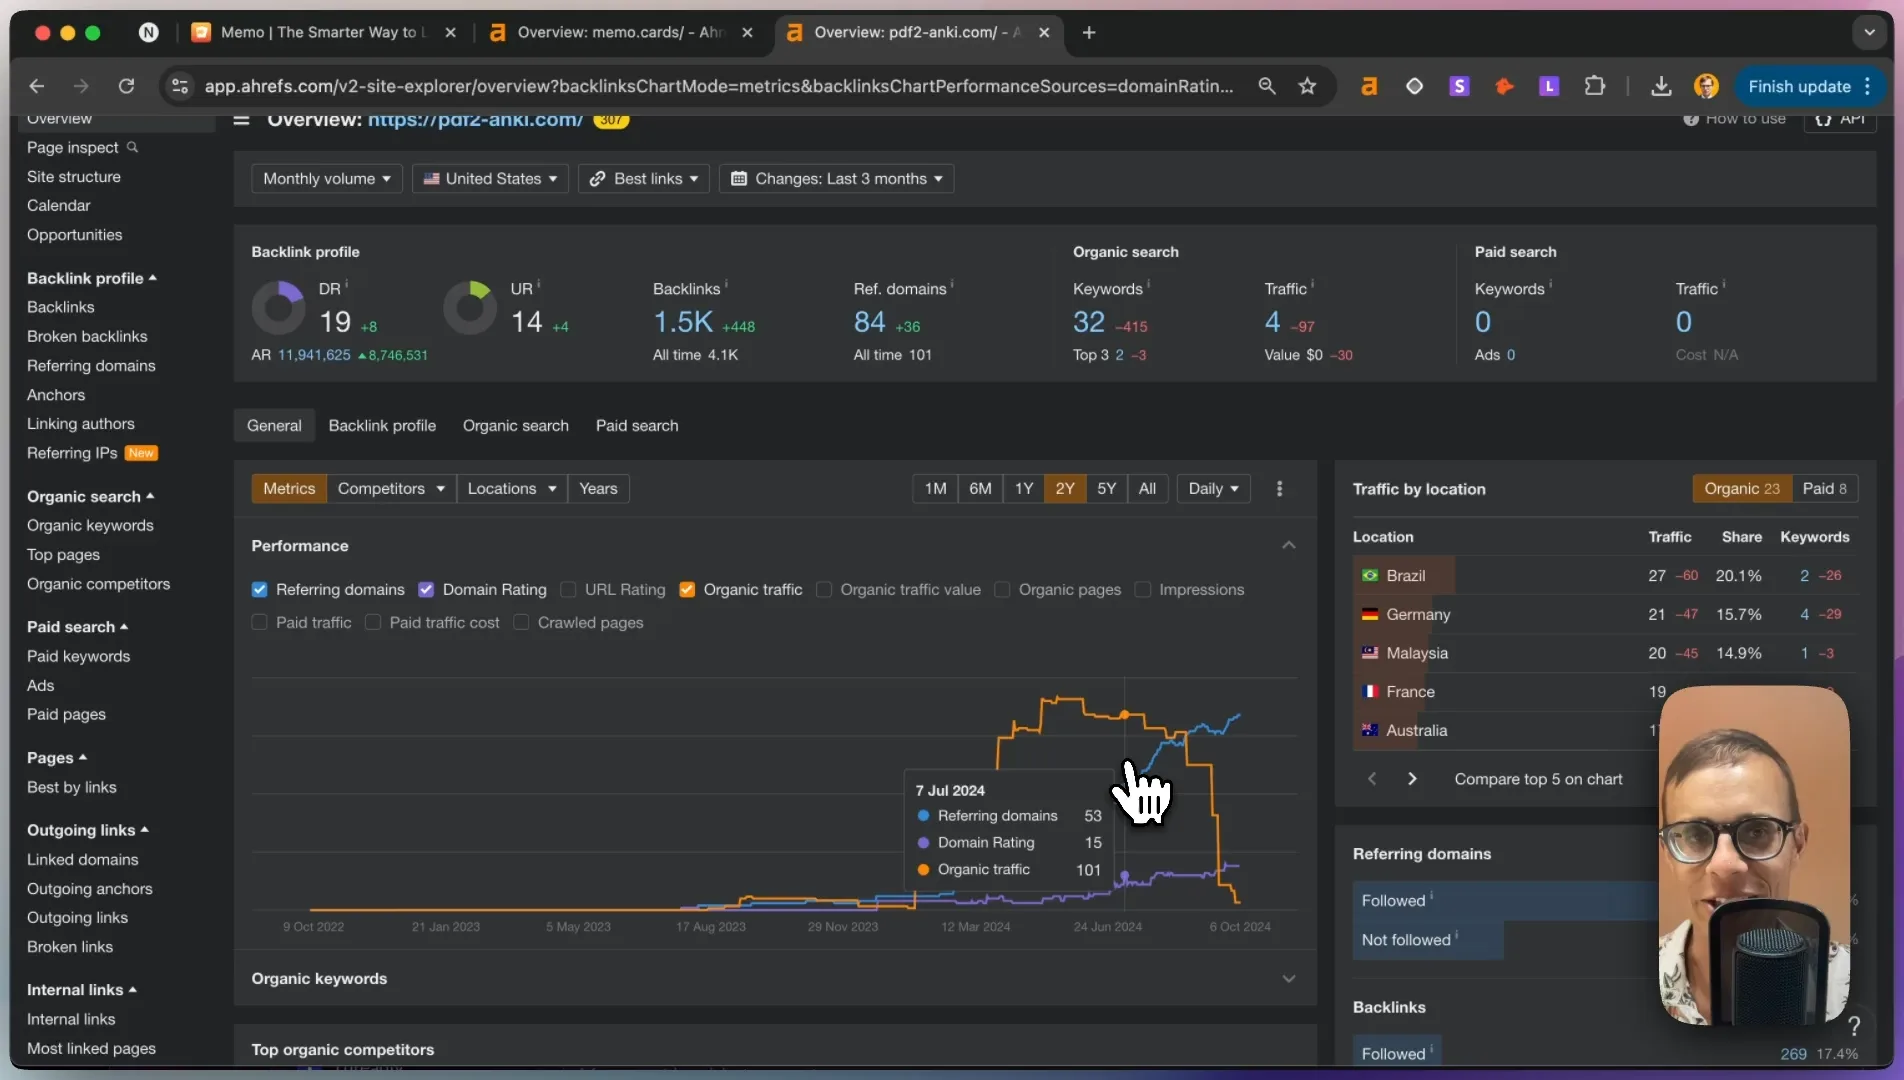1904x1080 pixels.
Task: Click the orange point on the 7 Jul 2024 chart line
Action: (1125, 714)
